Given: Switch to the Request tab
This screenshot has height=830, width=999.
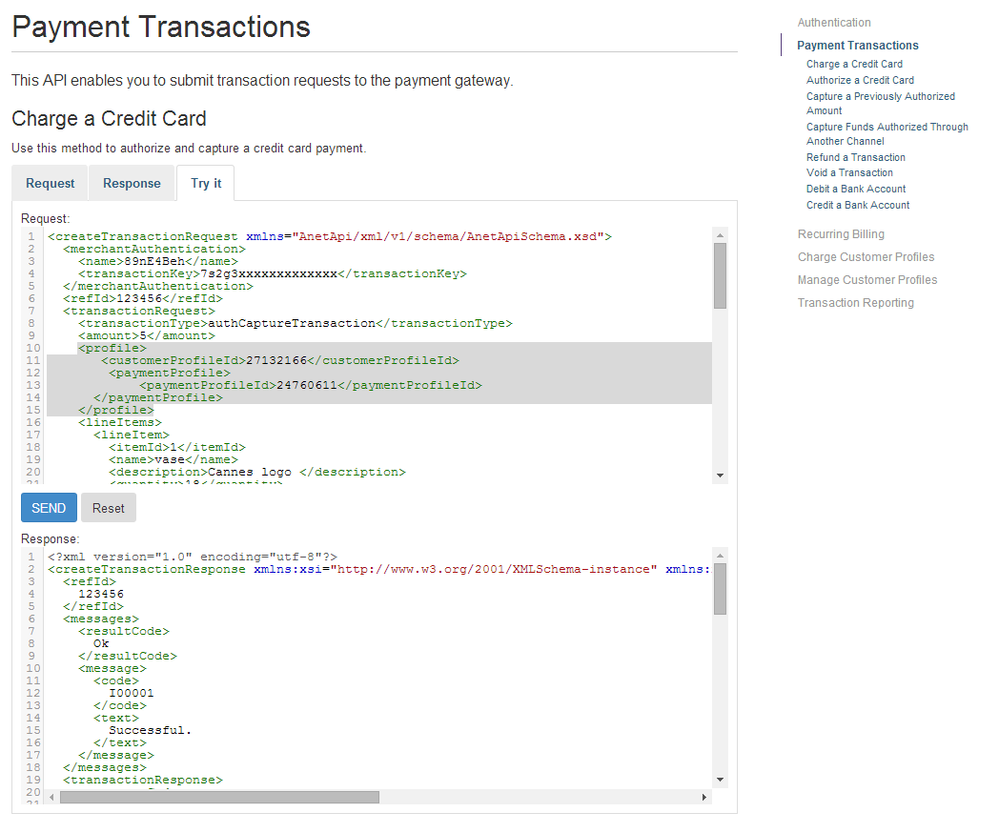Looking at the screenshot, I should click(50, 183).
